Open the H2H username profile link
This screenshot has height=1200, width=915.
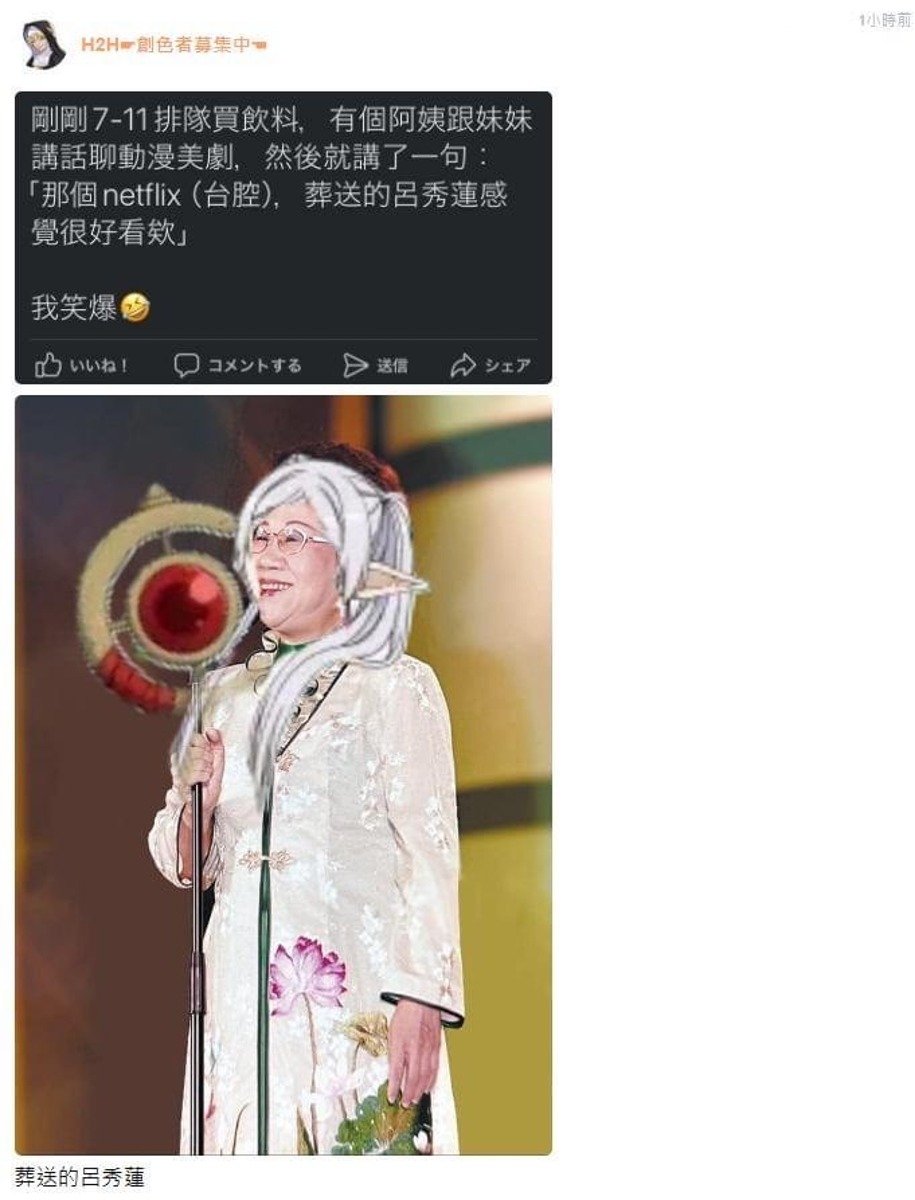[x=174, y=45]
